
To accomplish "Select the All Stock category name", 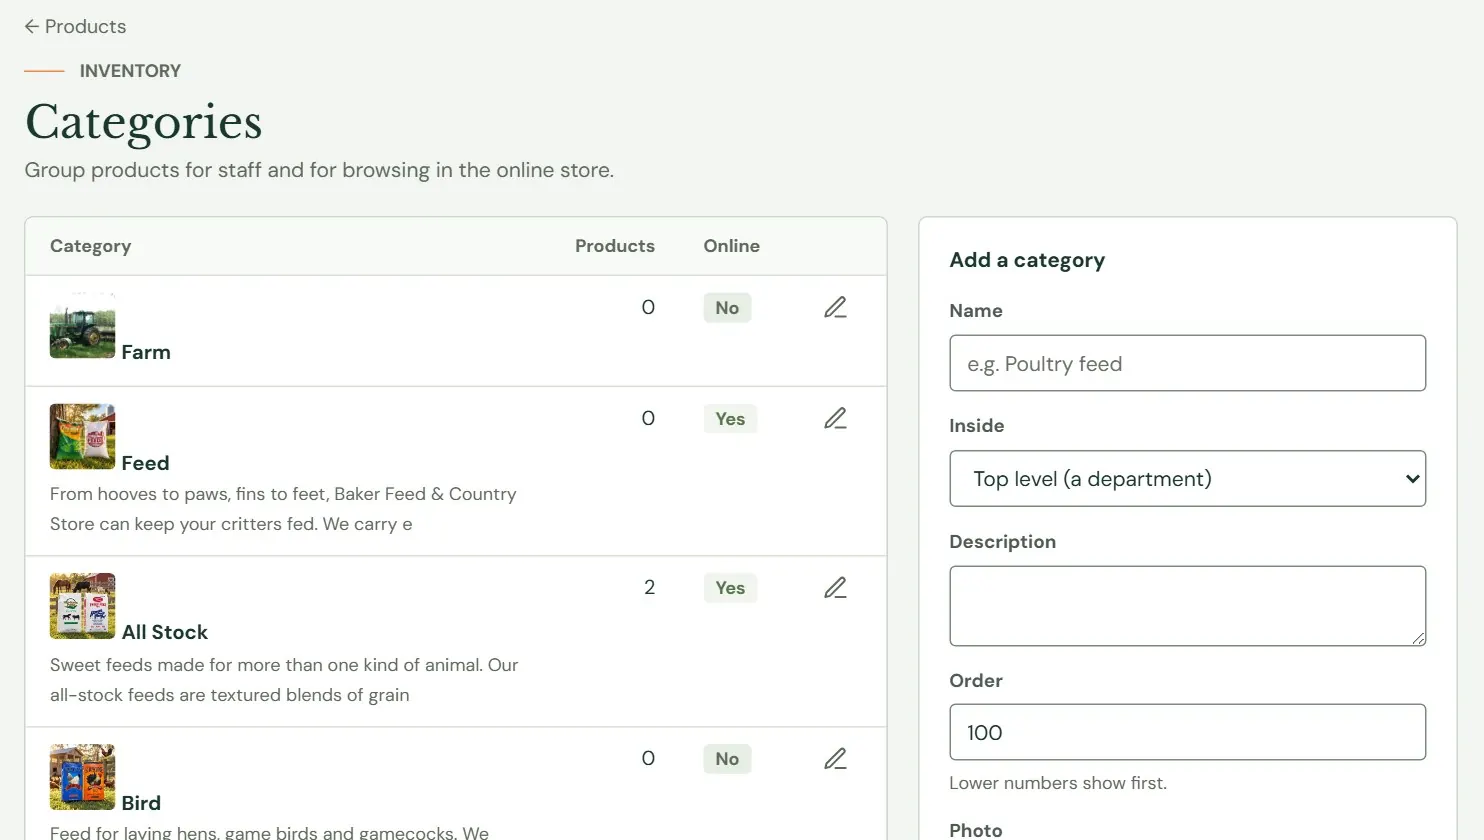I will pyautogui.click(x=165, y=632).
